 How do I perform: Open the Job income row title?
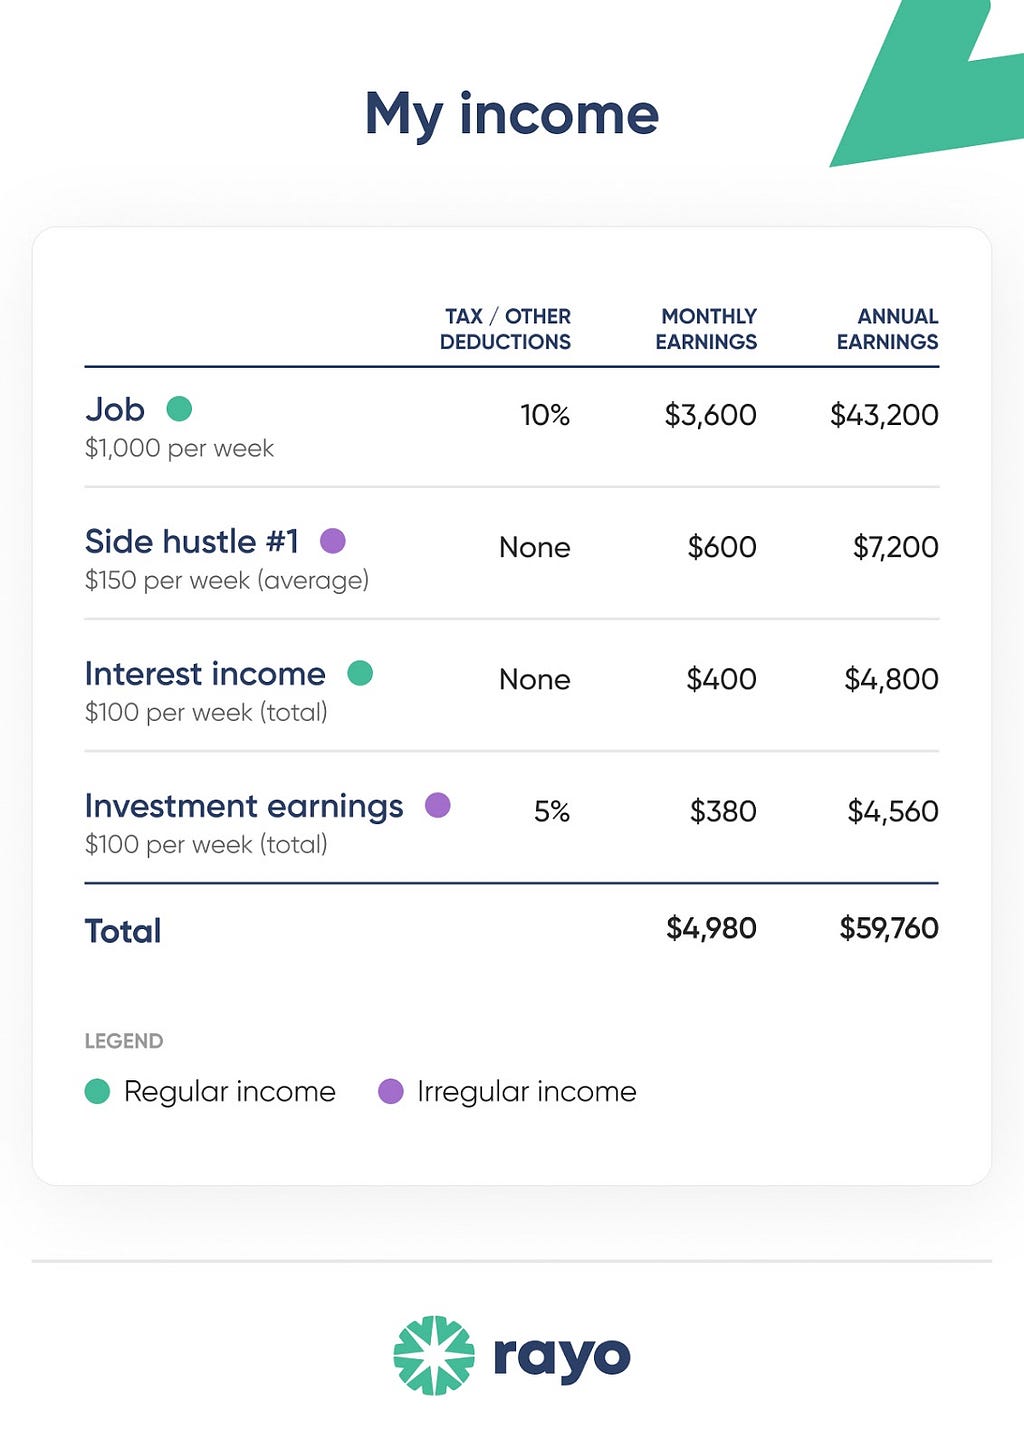115,409
